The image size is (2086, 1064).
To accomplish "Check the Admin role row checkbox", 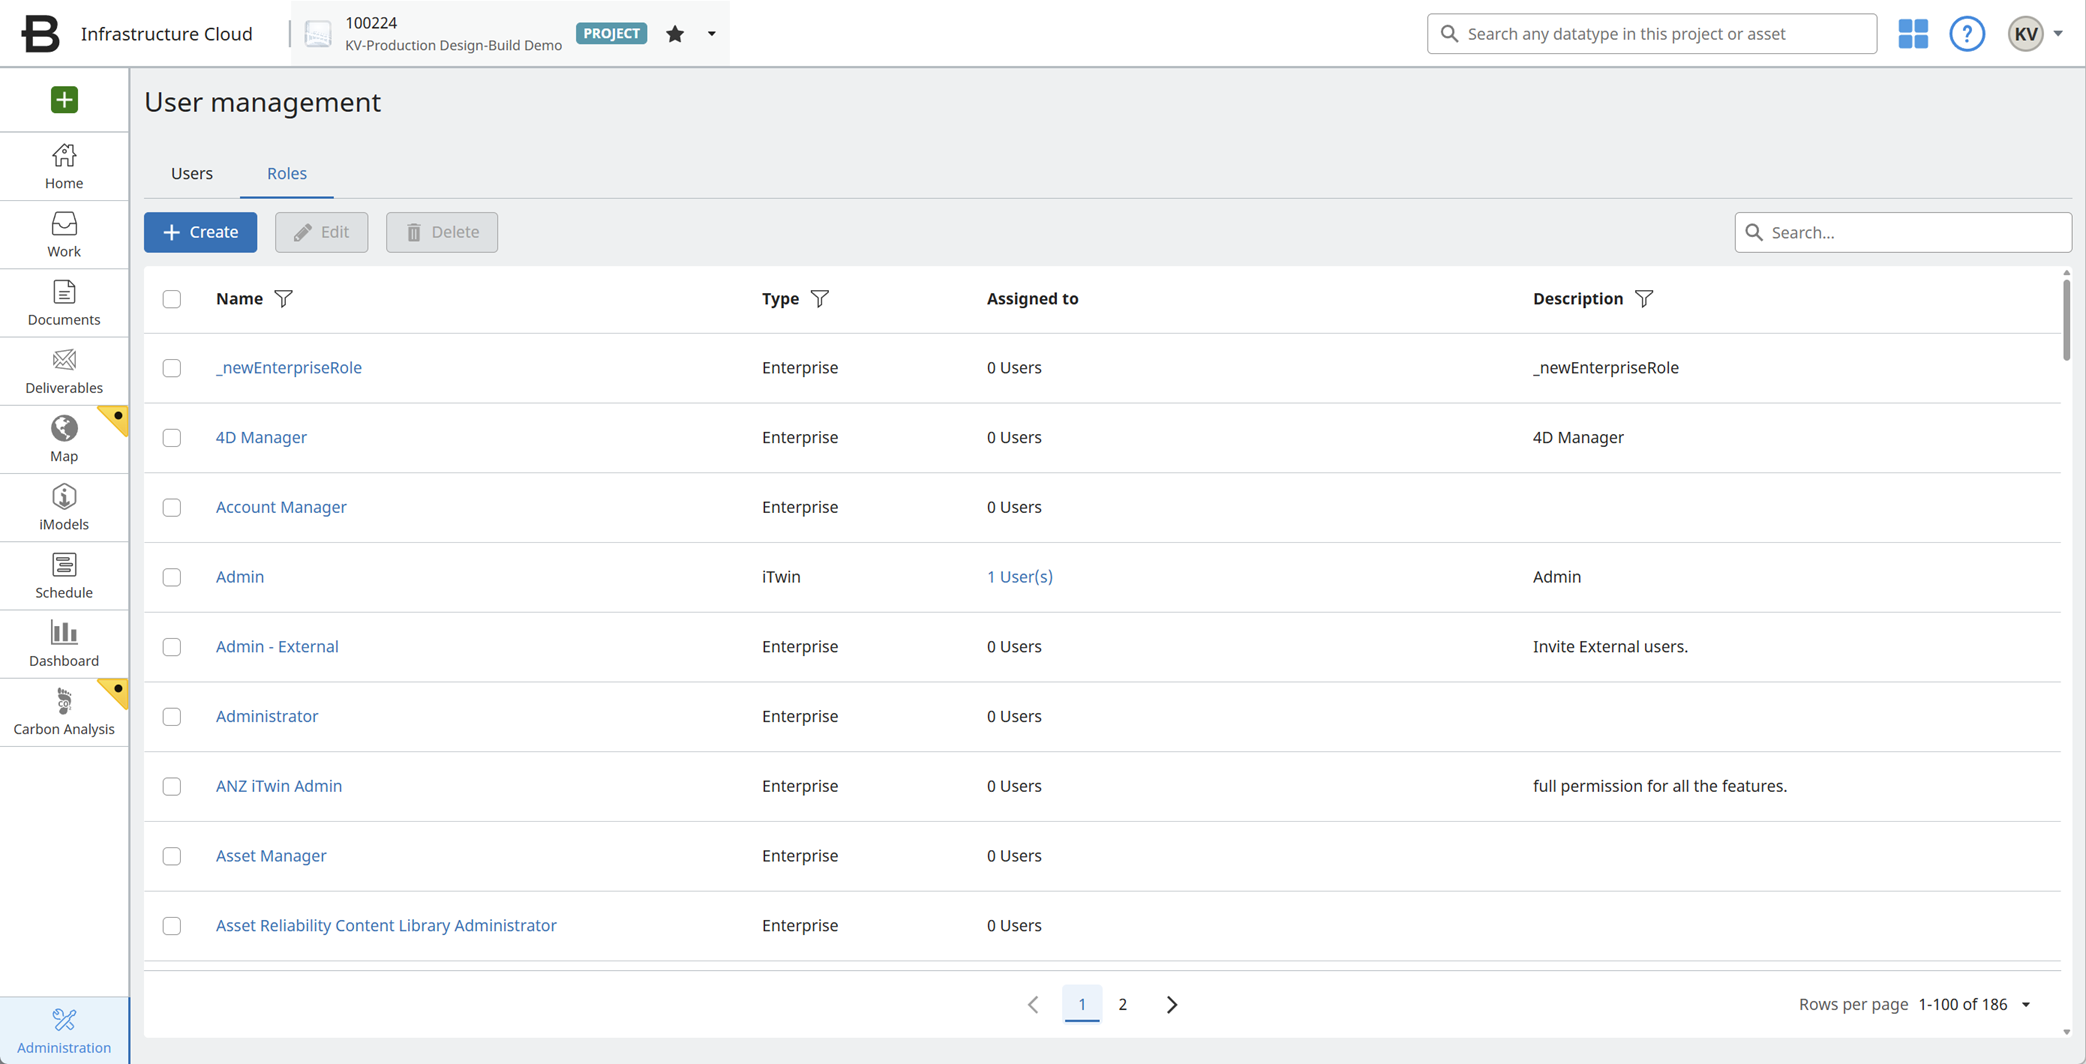I will point(172,577).
